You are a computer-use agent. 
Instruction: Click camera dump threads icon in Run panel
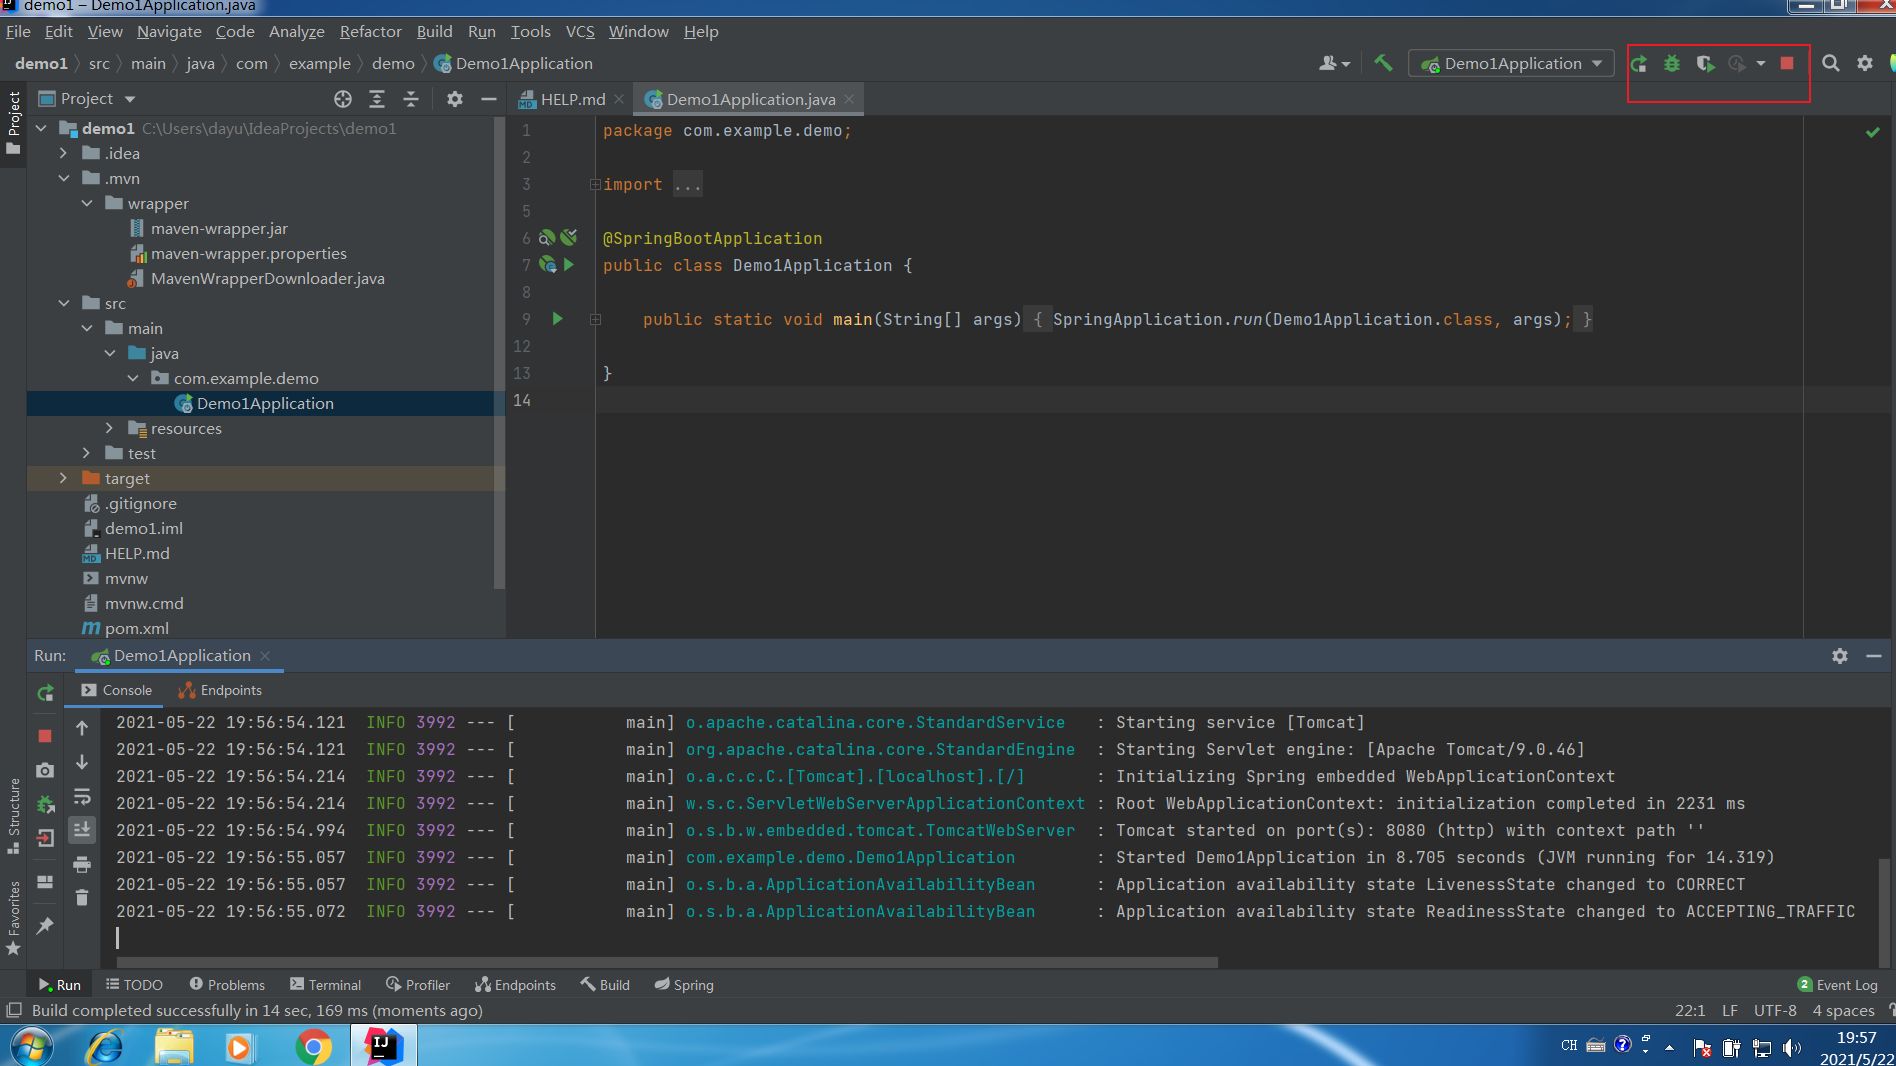click(x=45, y=770)
